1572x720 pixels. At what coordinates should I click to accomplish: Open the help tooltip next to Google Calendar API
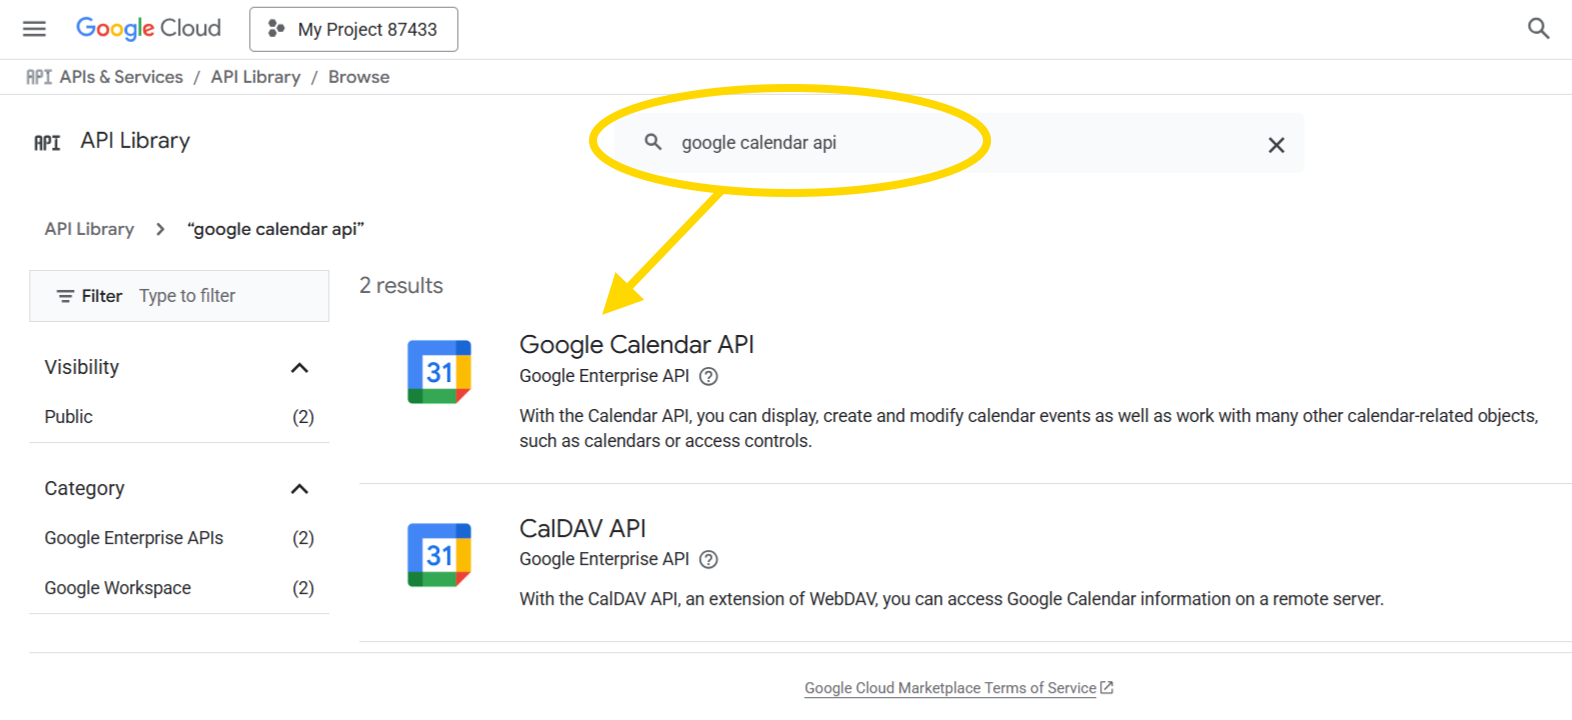tap(709, 376)
